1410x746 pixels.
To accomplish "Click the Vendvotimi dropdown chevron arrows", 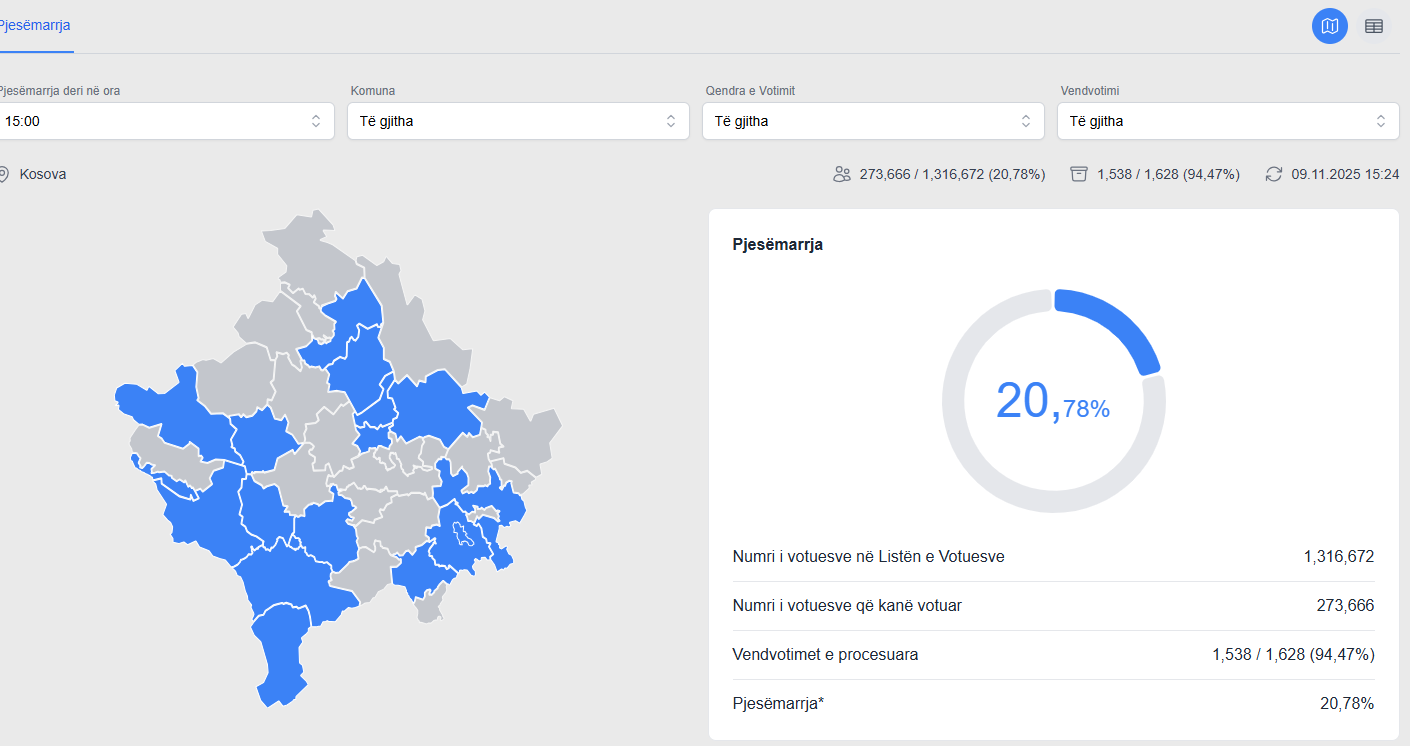I will (1380, 121).
